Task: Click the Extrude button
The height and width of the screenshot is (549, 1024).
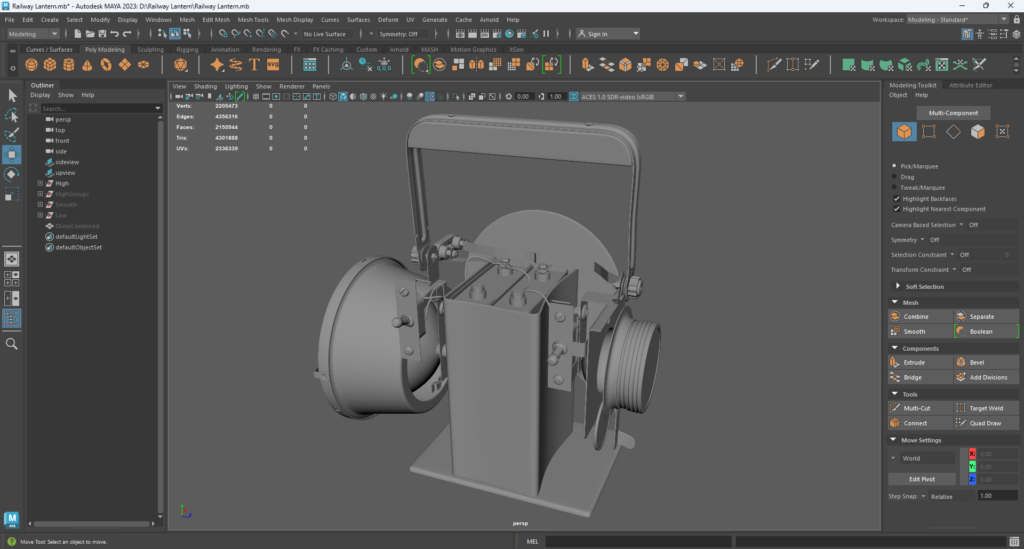Action: click(x=921, y=362)
